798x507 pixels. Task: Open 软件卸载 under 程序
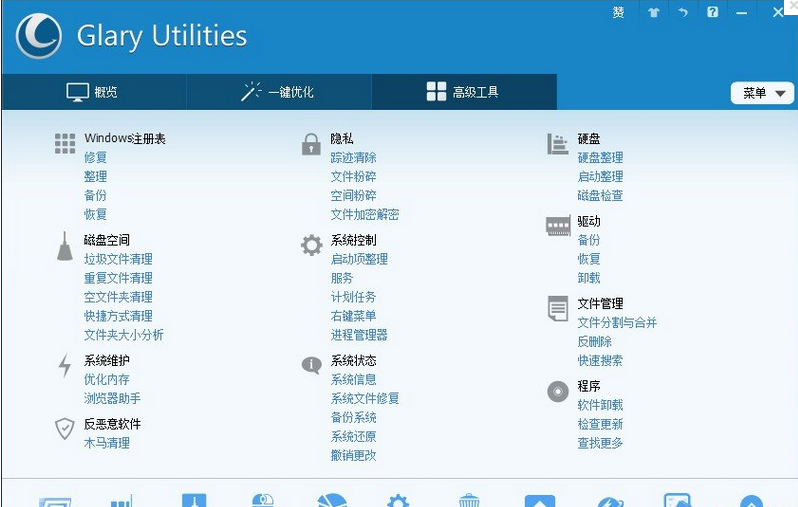pyautogui.click(x=600, y=405)
